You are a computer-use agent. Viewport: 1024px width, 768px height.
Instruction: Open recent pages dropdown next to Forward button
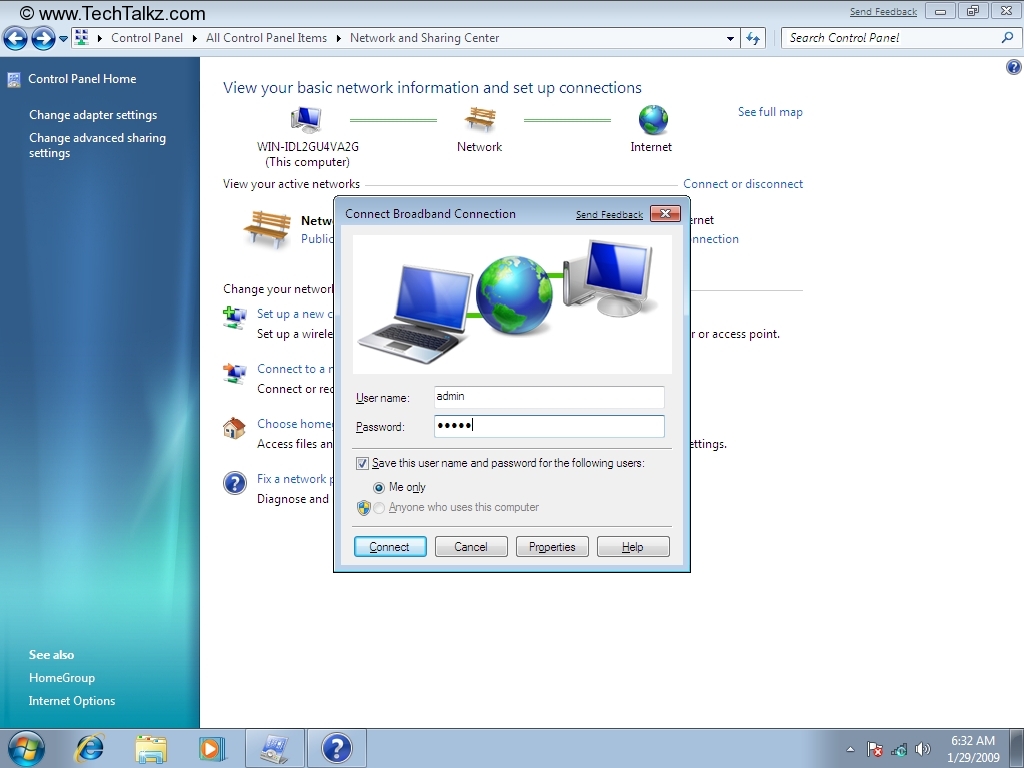click(63, 39)
